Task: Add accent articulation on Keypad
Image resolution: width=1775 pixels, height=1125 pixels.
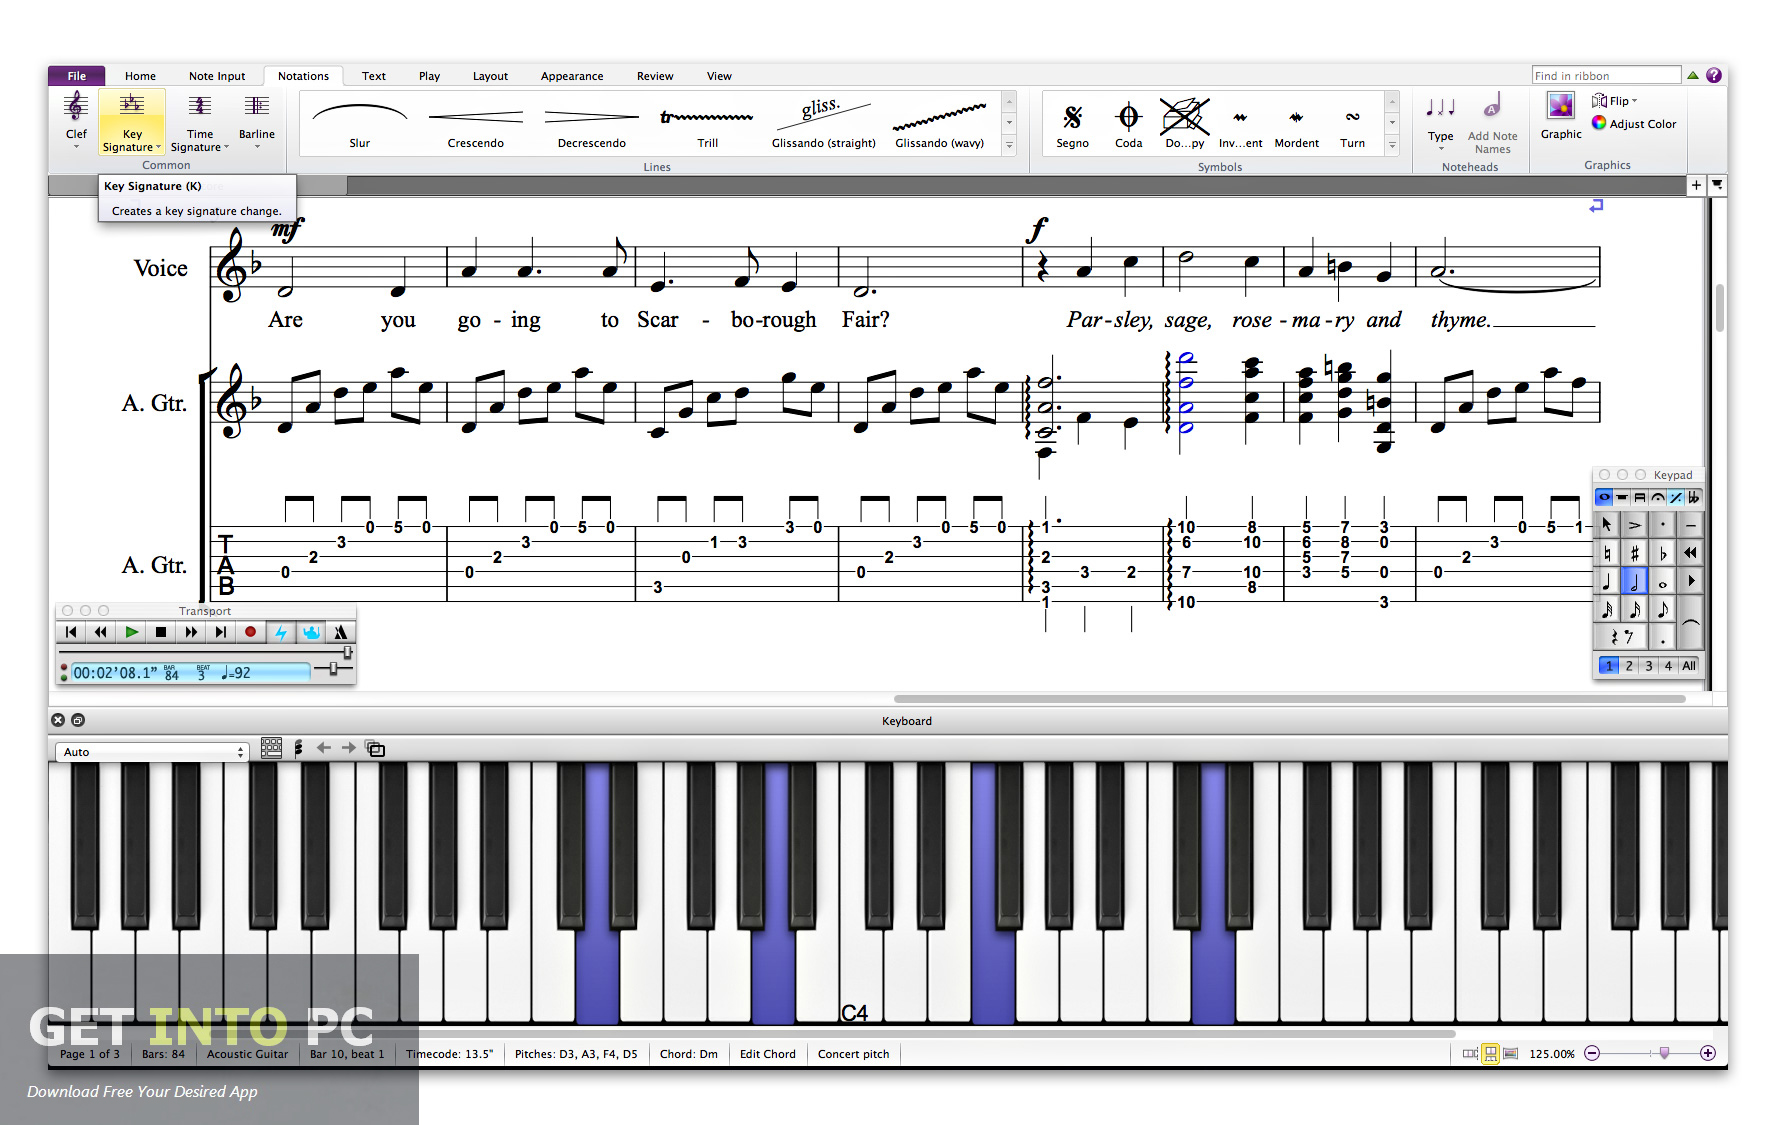Action: [x=1634, y=524]
